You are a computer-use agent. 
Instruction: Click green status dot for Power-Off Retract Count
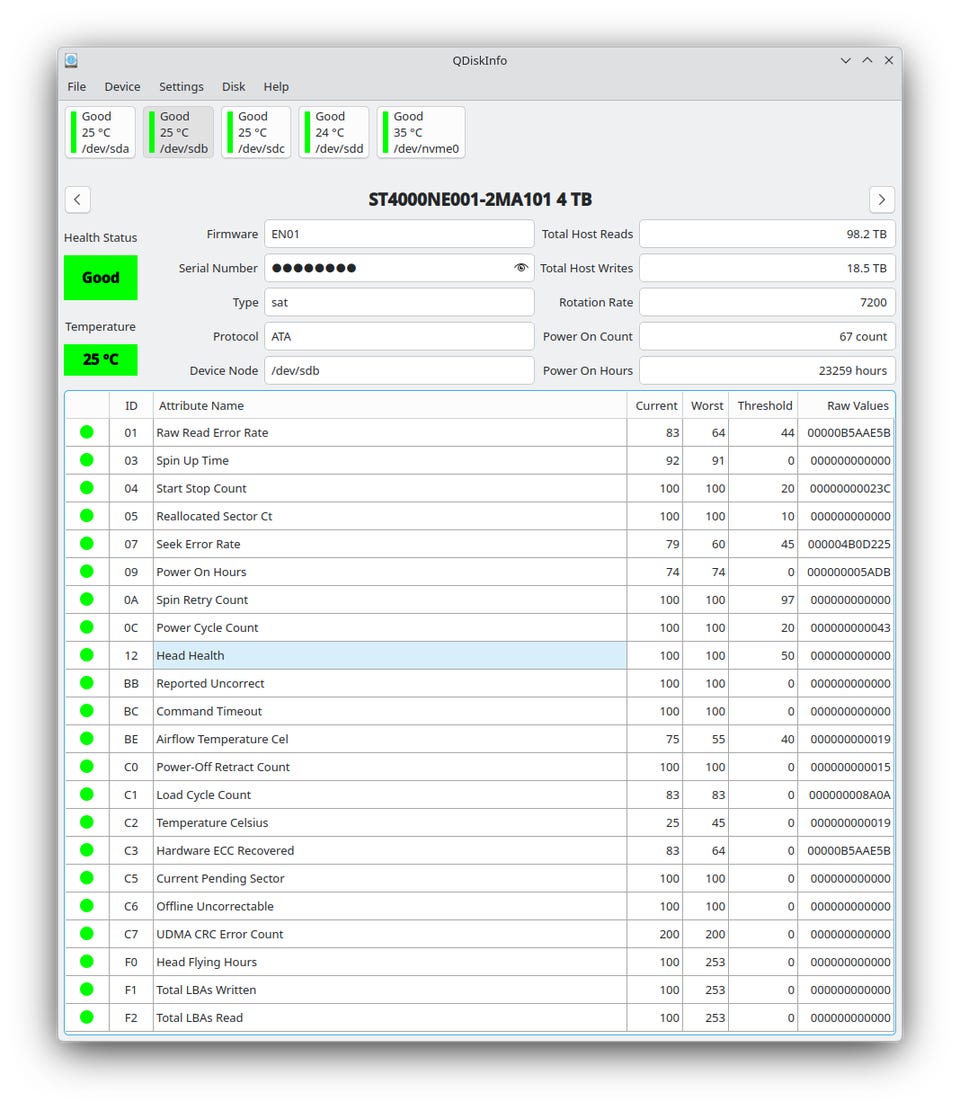click(x=86, y=766)
